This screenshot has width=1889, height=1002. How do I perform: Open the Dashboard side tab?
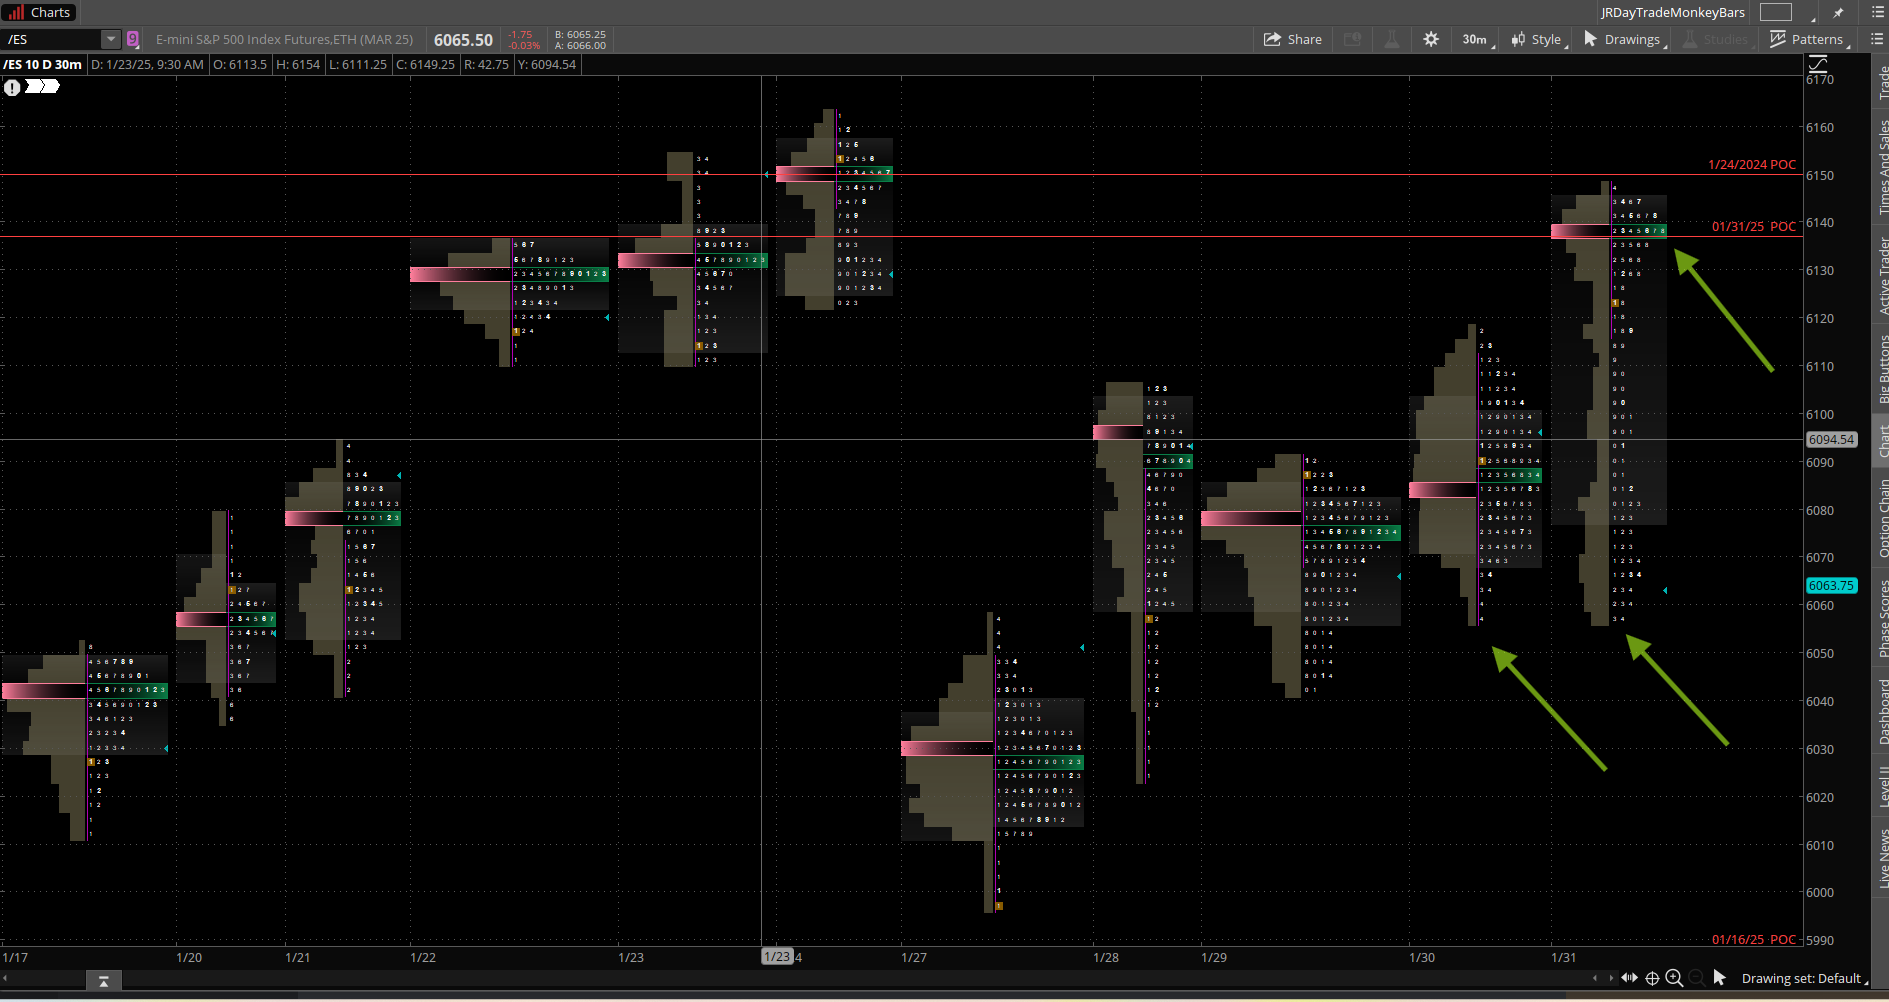pyautogui.click(x=1881, y=711)
